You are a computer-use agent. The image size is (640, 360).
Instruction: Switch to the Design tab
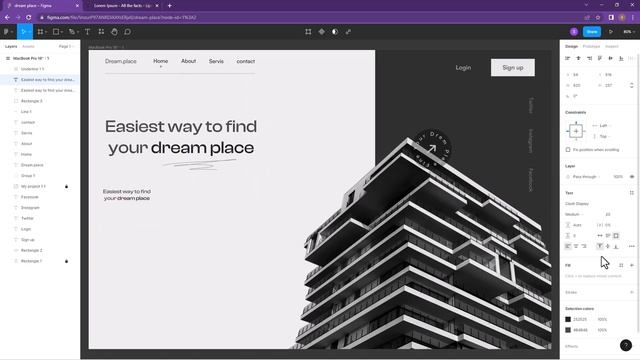tap(571, 47)
